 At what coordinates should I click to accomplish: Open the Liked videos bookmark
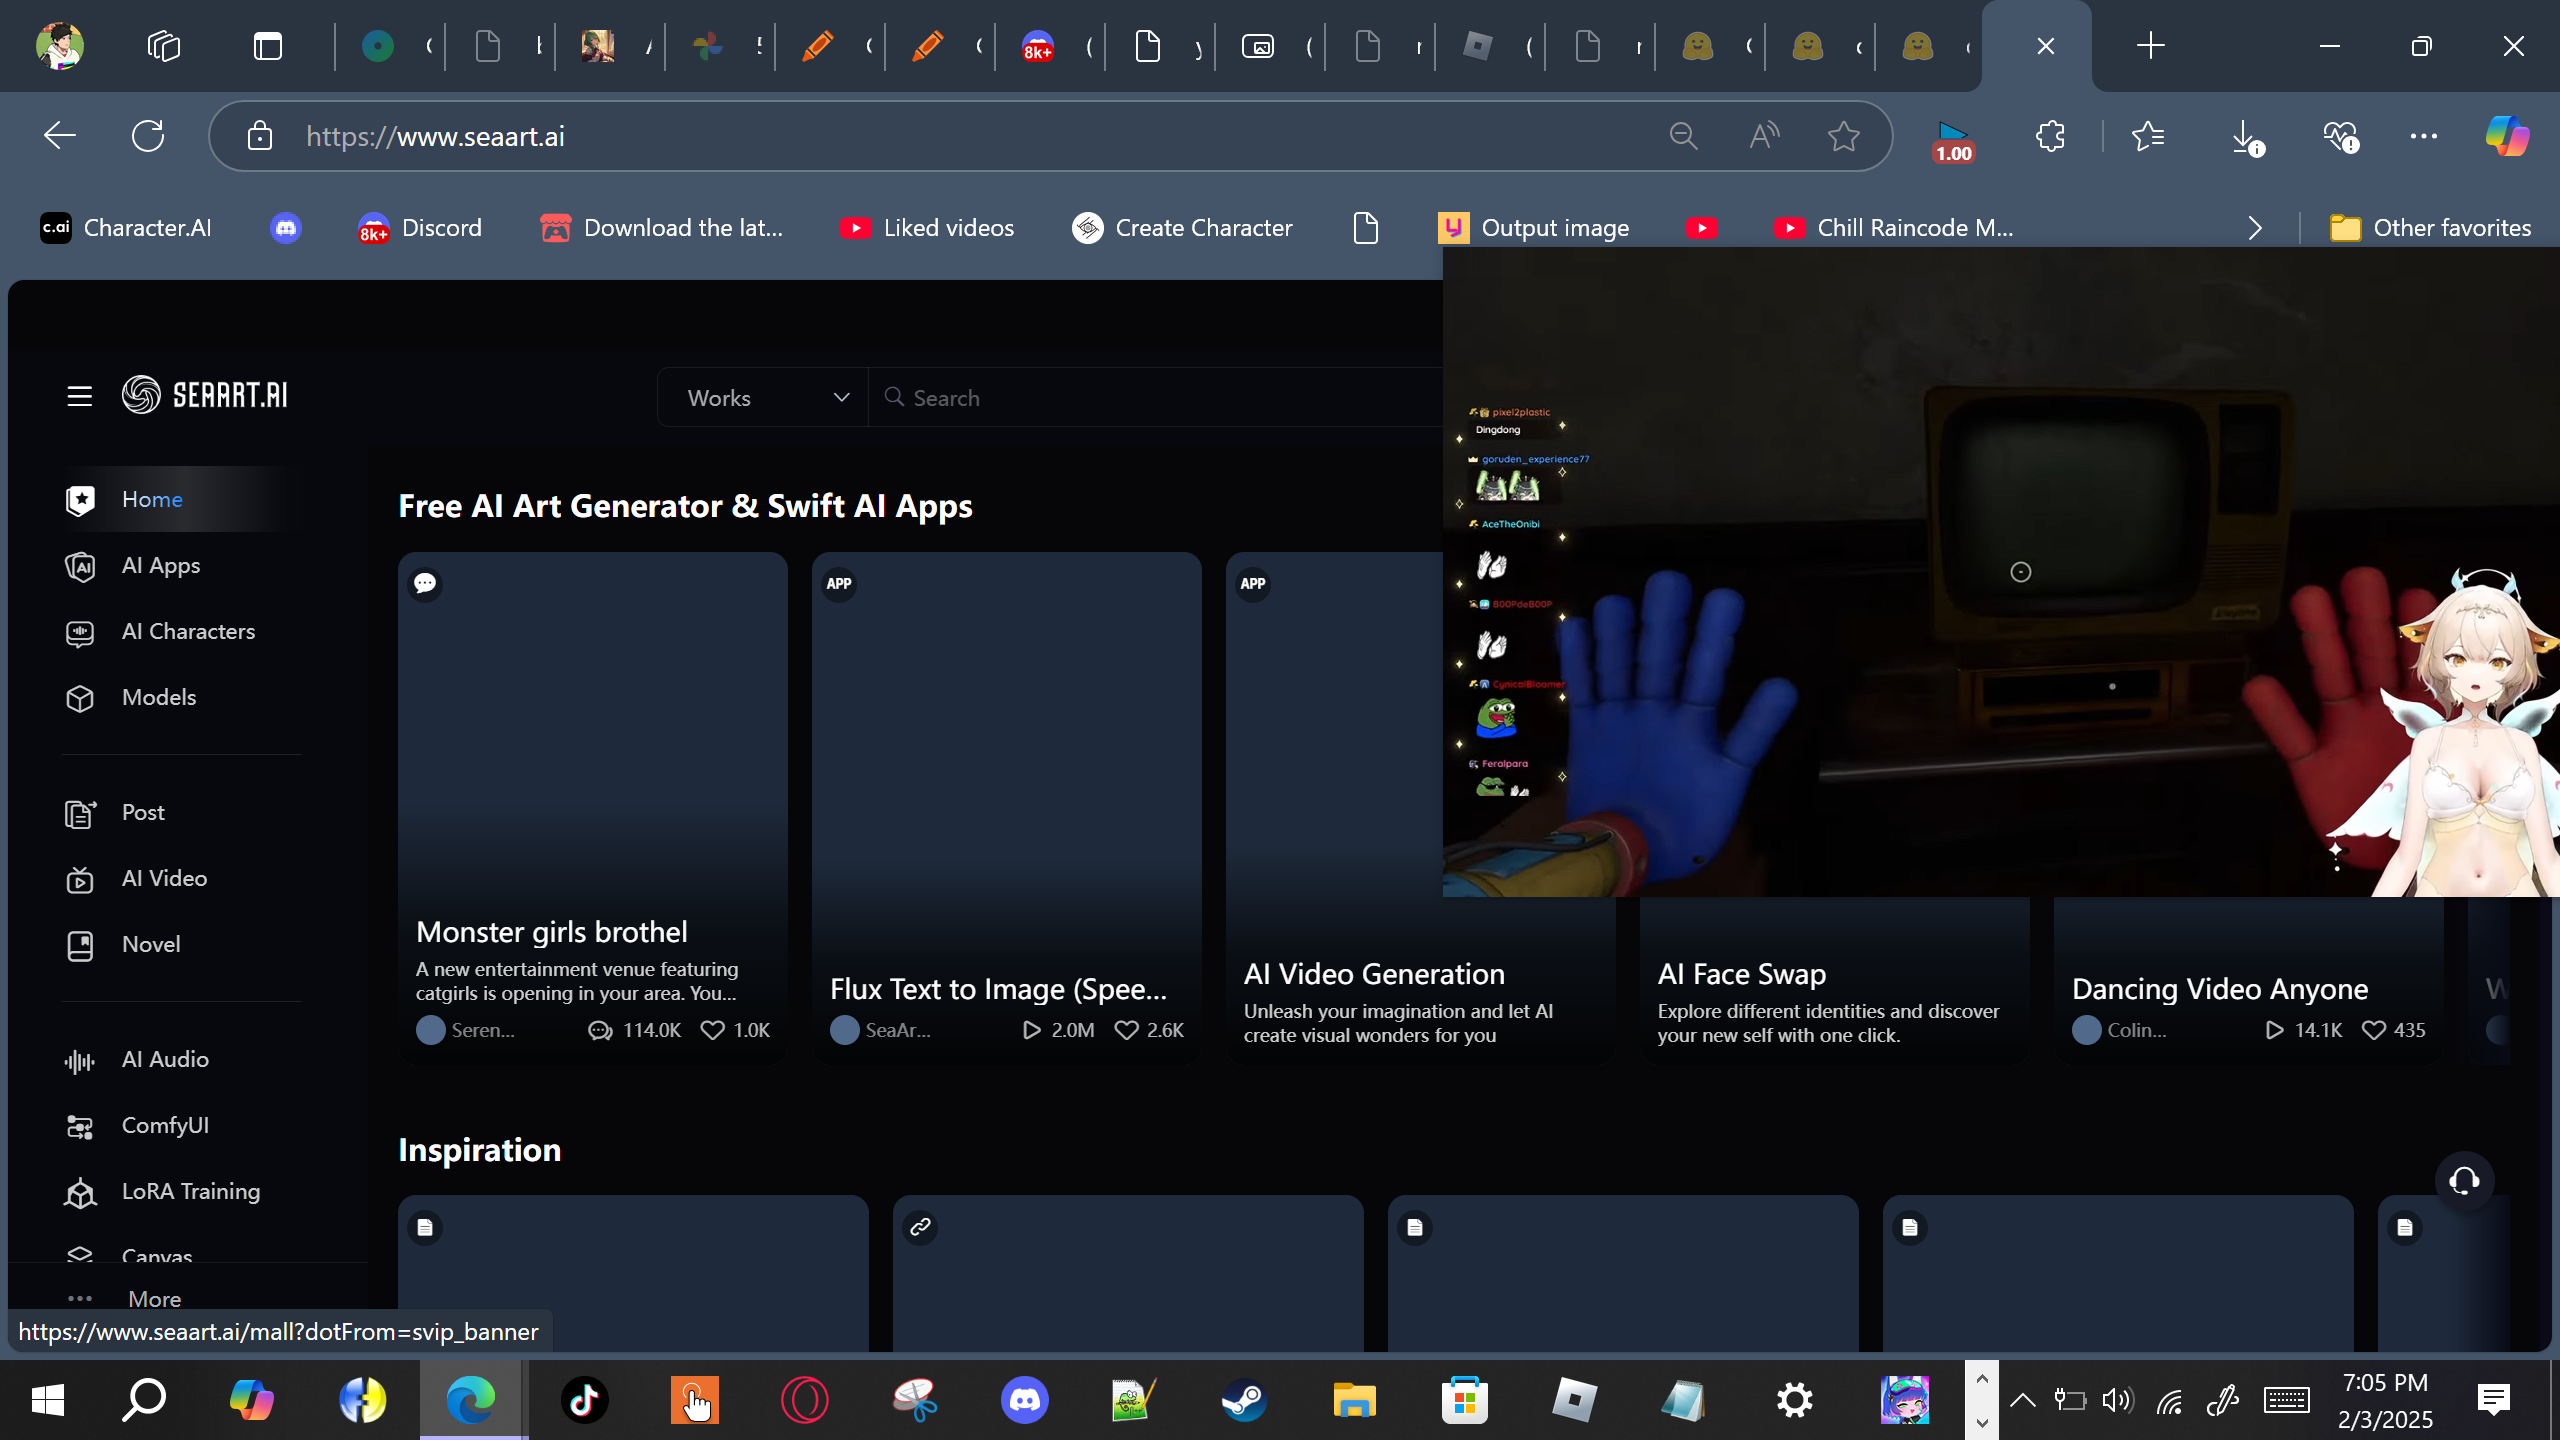927,228
